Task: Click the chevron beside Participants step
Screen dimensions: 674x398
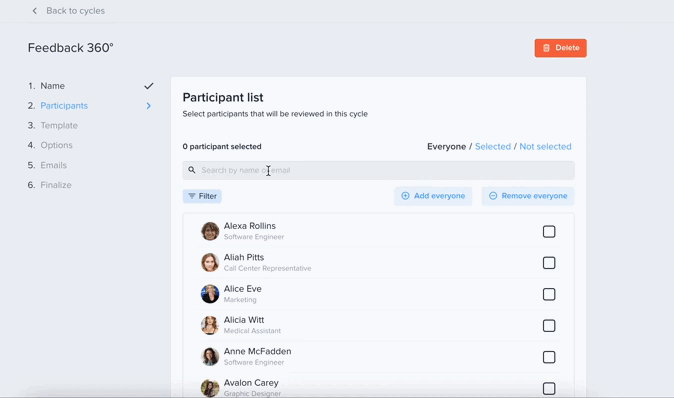Action: coord(149,106)
